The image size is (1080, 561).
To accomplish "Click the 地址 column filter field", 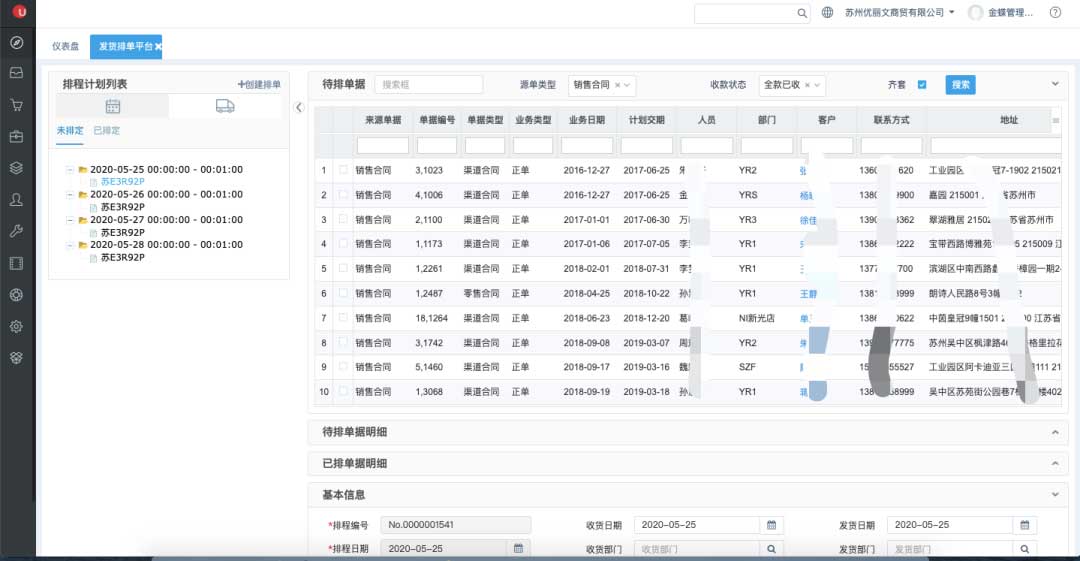I will (996, 145).
